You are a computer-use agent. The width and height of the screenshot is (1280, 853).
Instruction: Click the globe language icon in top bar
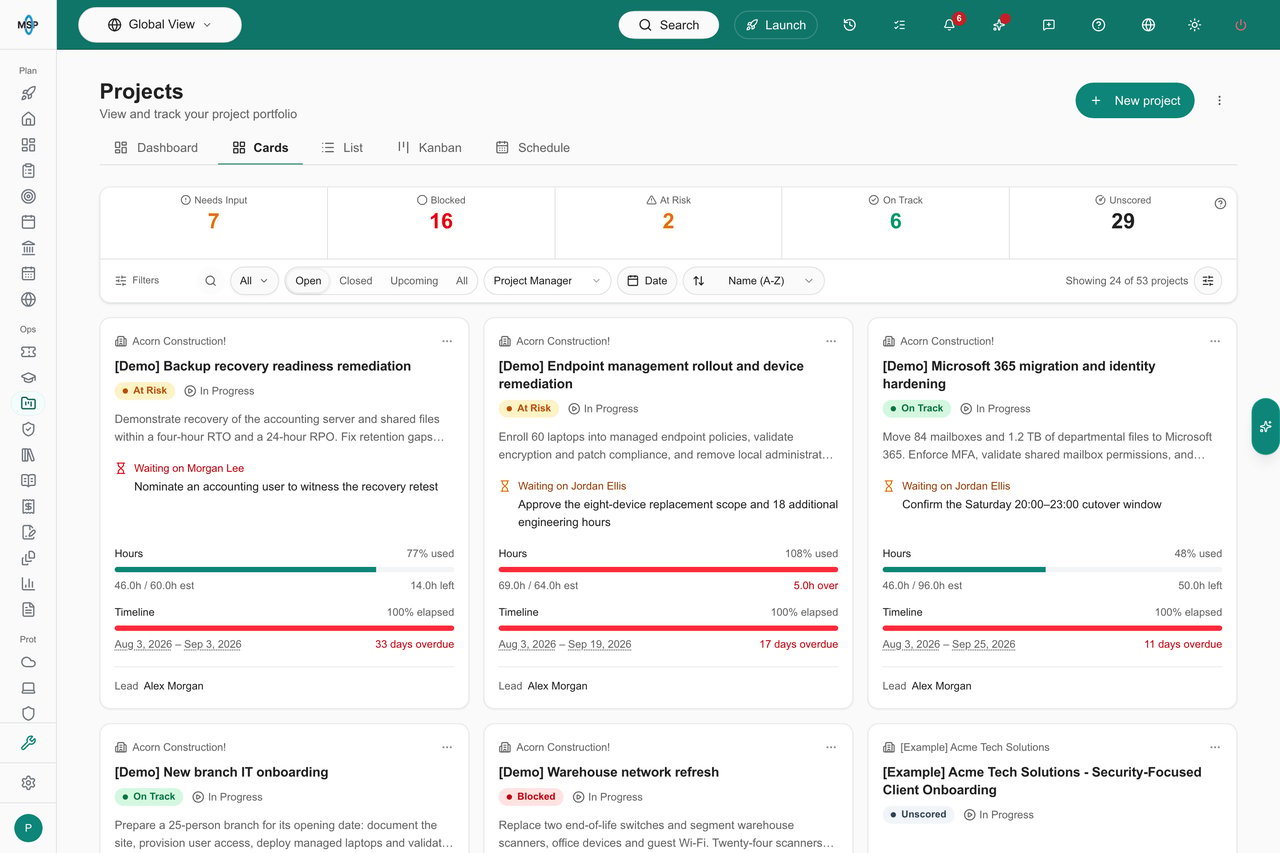pos(1148,25)
